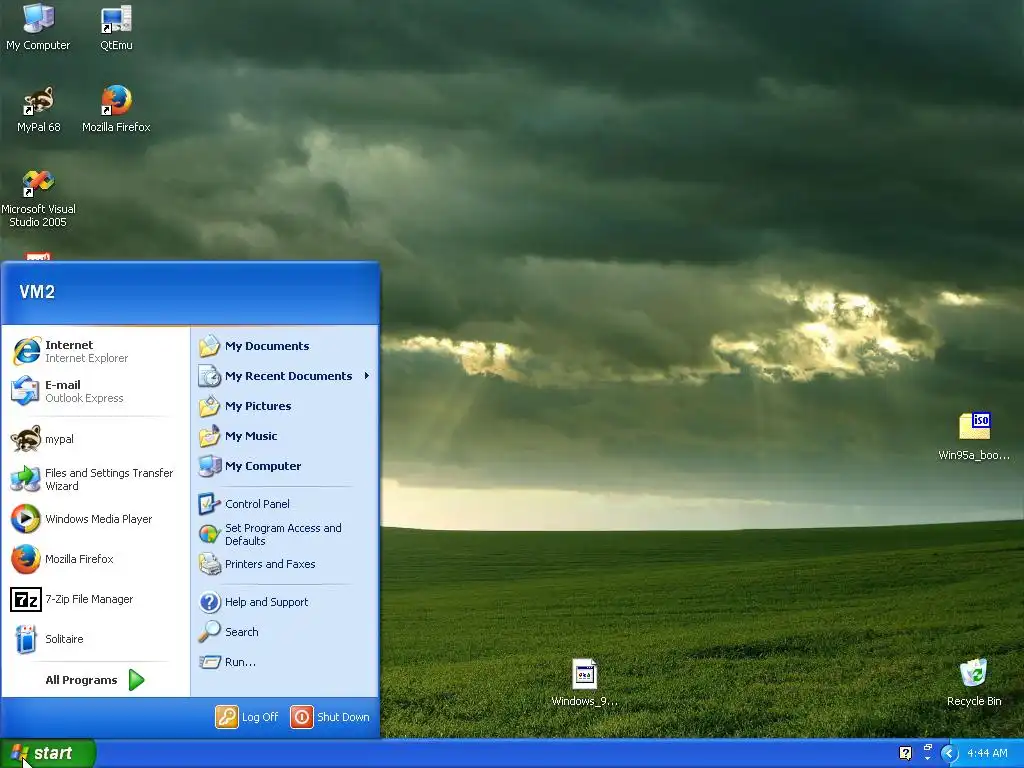The width and height of the screenshot is (1024, 768).
Task: Launch Mozilla Firefox desktop shortcut
Action: coord(116,110)
